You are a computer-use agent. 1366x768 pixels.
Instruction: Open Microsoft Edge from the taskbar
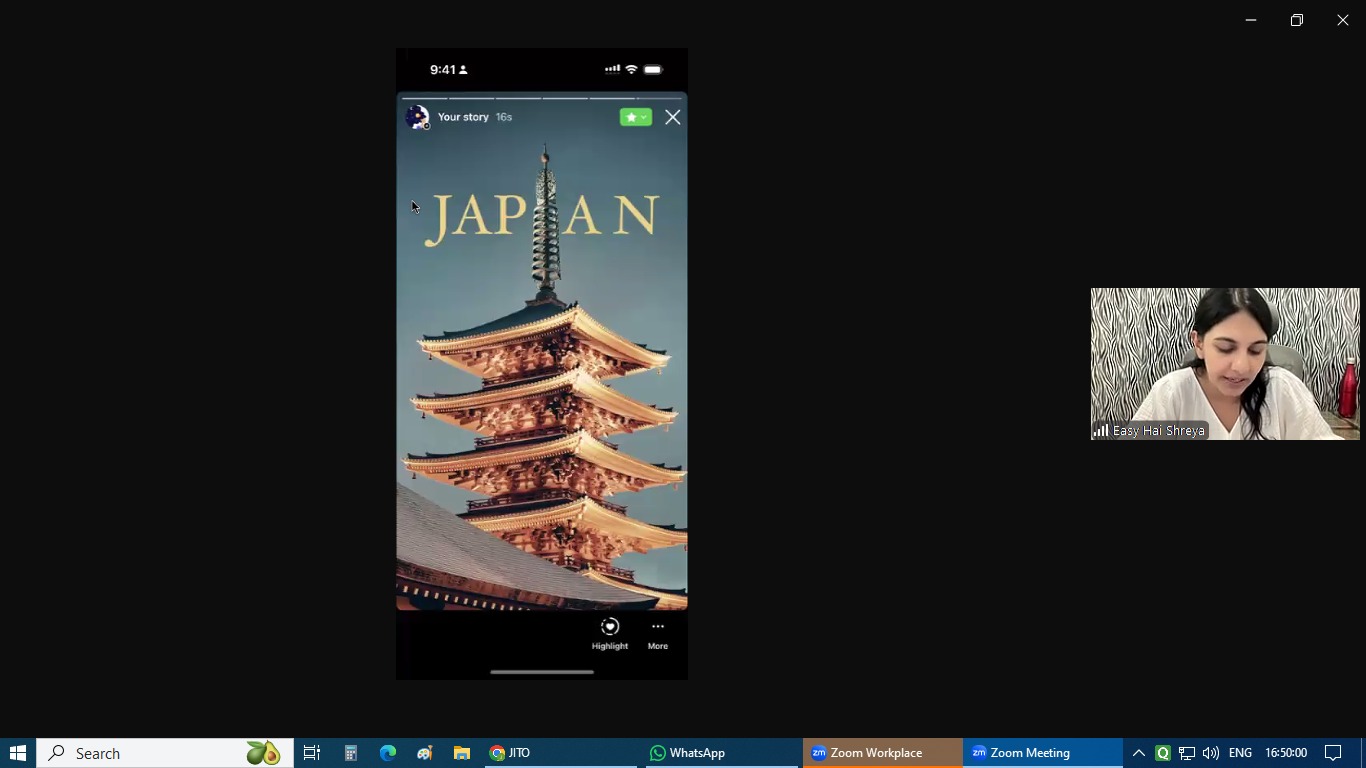[388, 753]
